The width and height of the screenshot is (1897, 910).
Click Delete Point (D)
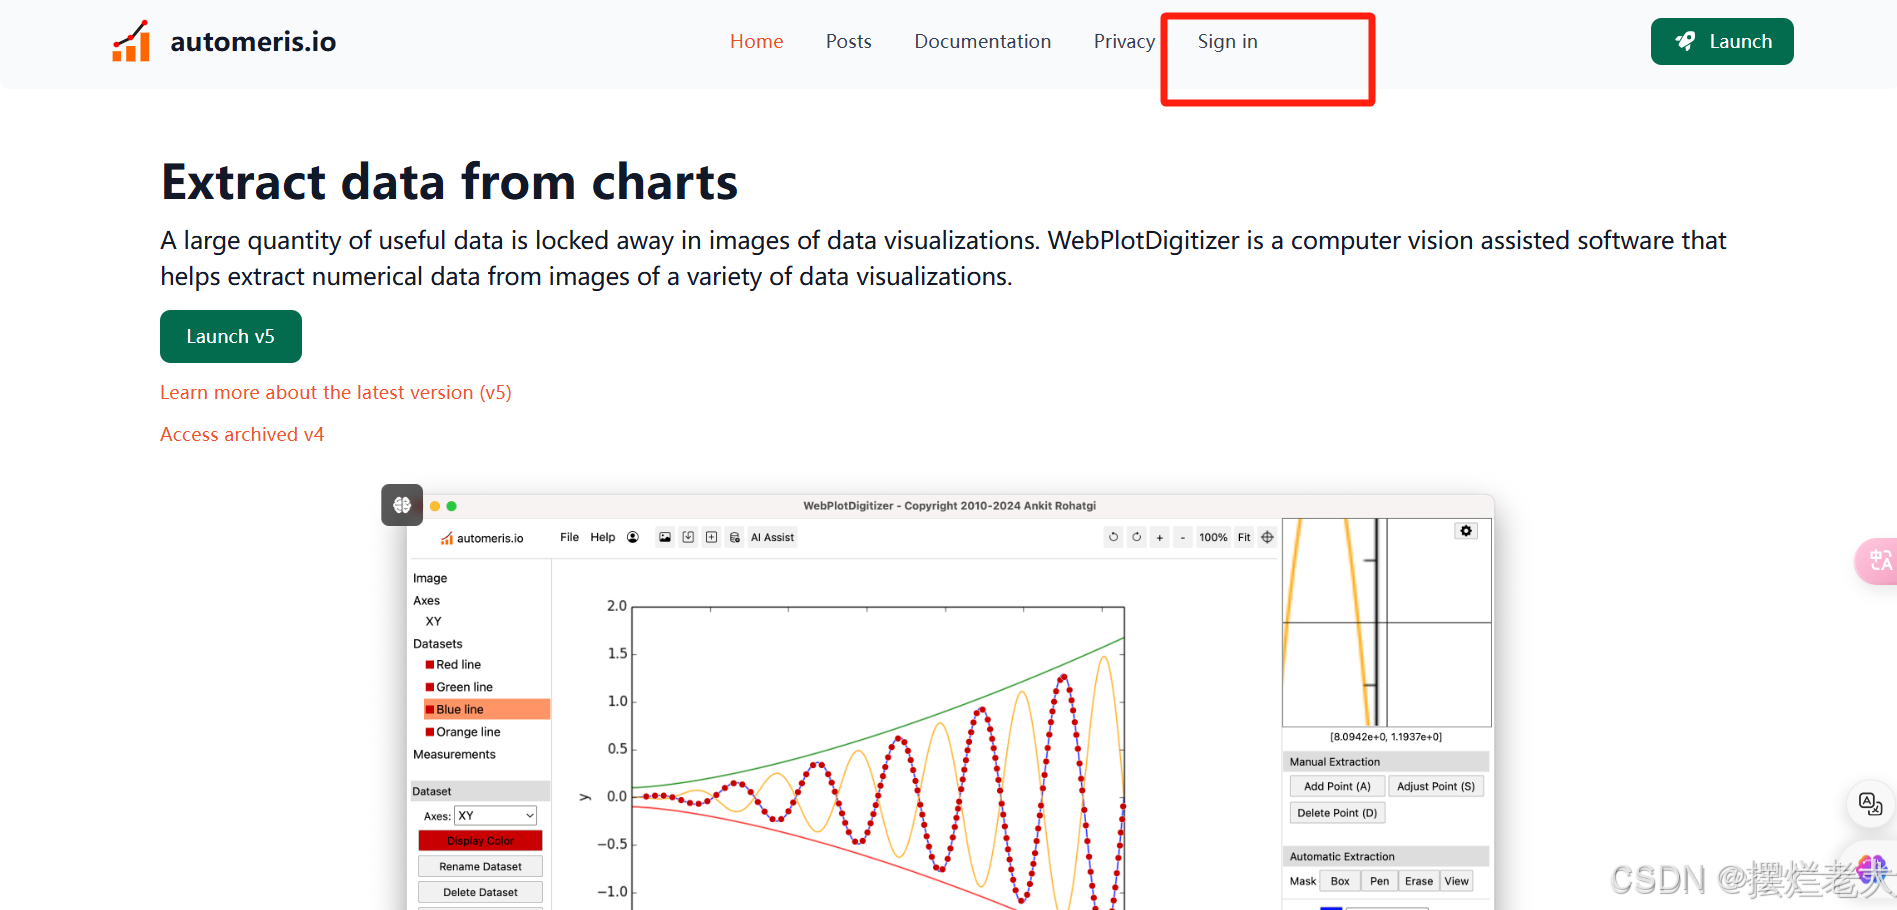click(x=1337, y=813)
